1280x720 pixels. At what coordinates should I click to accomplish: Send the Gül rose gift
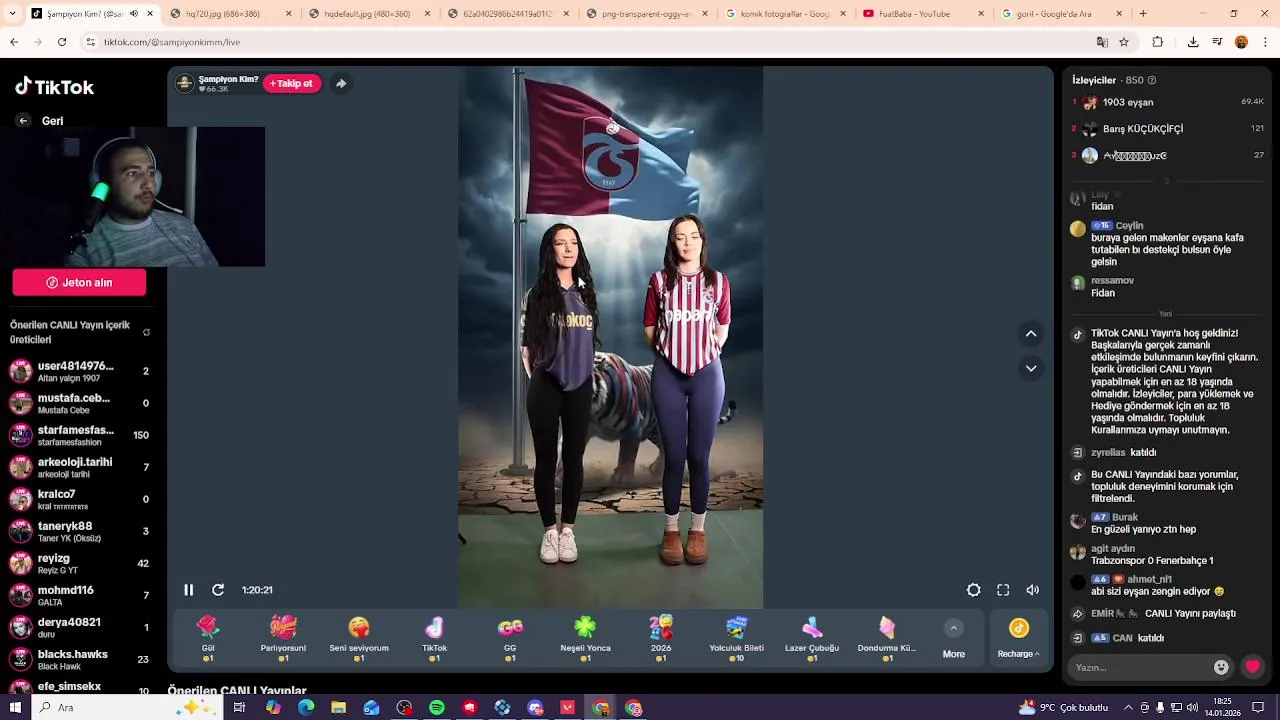pyautogui.click(x=208, y=637)
